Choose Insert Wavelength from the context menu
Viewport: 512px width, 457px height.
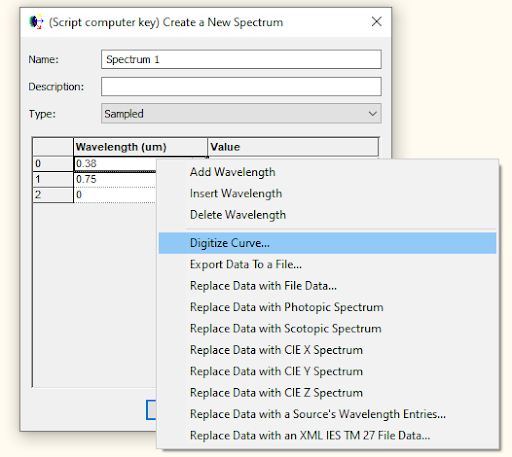coord(327,194)
